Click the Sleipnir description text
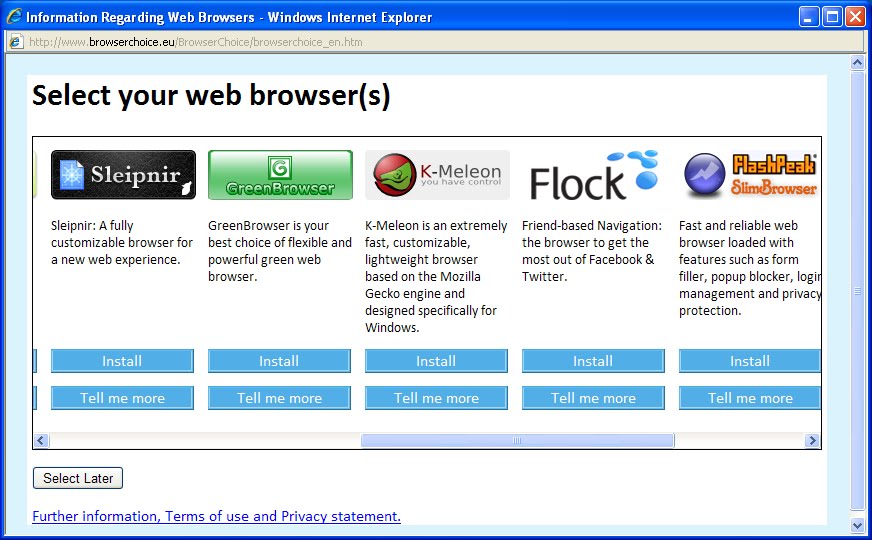Viewport: 872px width, 540px height. [x=122, y=242]
